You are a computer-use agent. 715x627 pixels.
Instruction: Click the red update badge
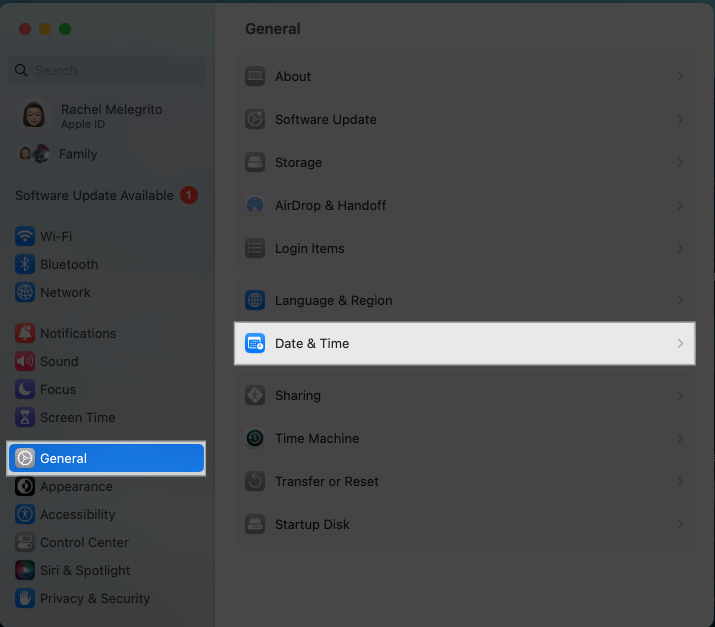(x=189, y=195)
